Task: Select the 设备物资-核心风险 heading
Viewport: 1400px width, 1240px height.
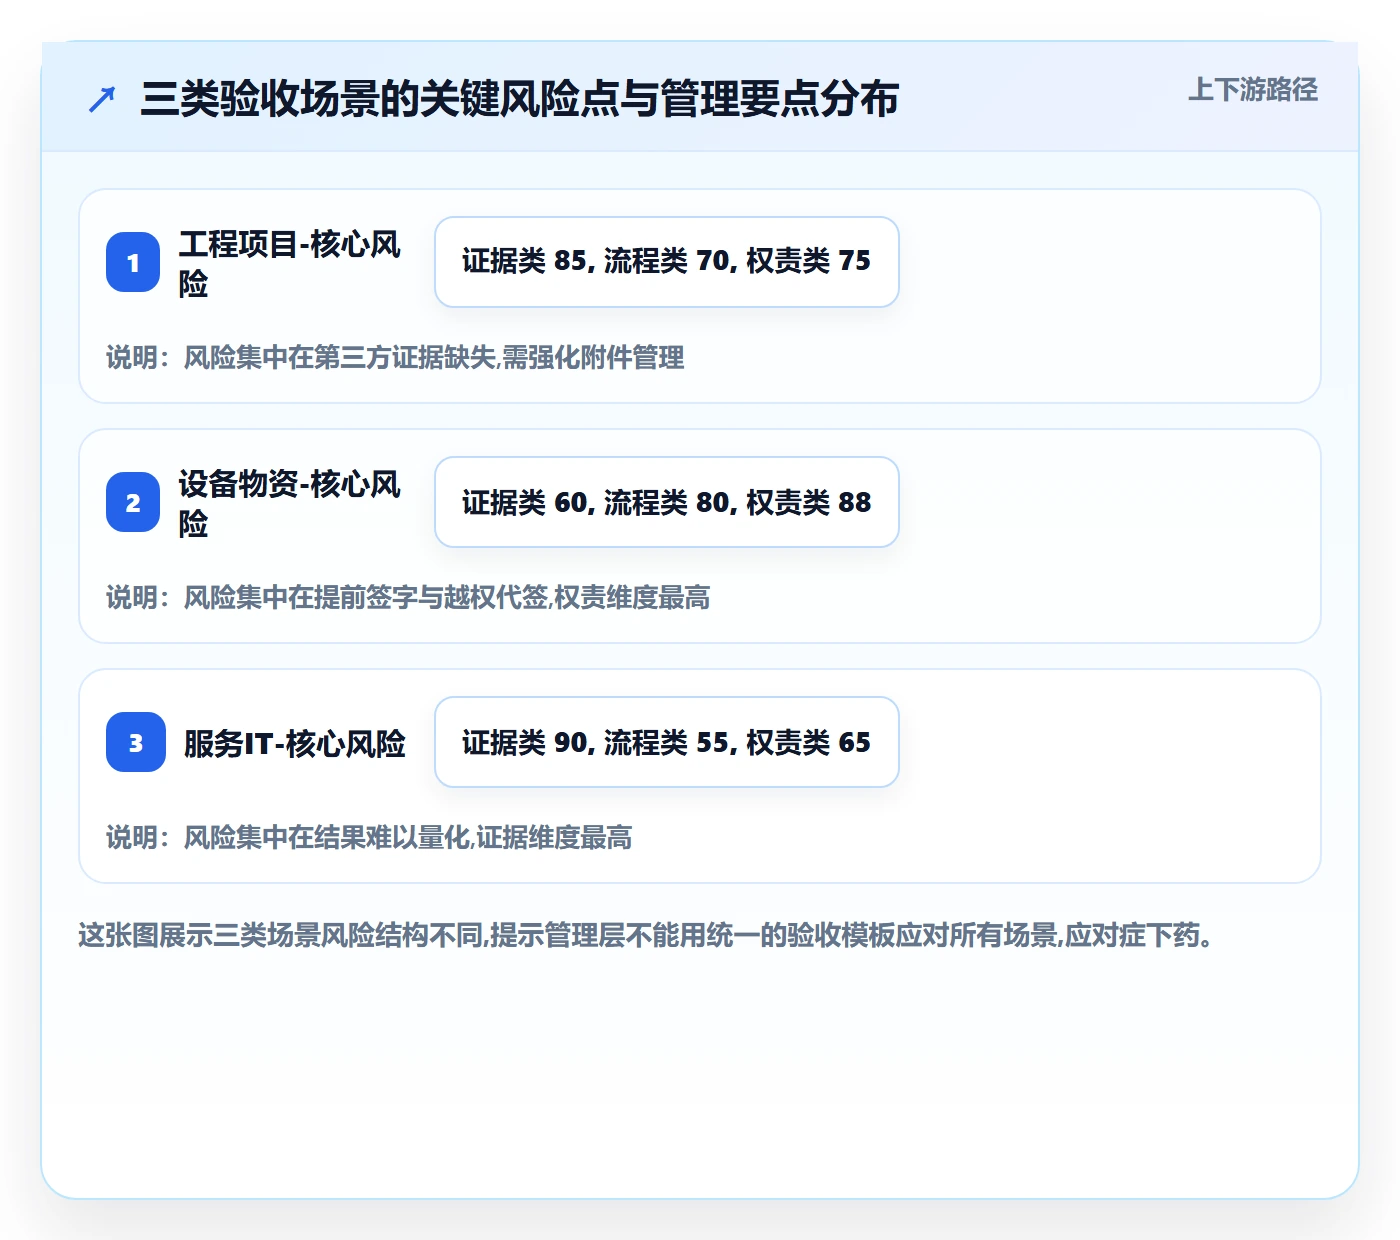Action: (x=290, y=503)
